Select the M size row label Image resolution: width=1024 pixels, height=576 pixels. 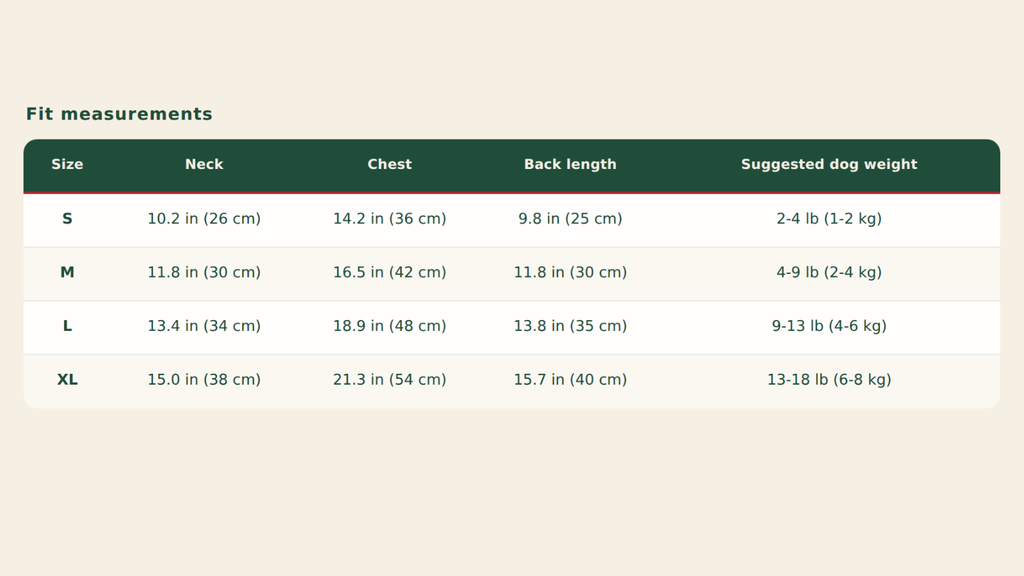coord(67,272)
